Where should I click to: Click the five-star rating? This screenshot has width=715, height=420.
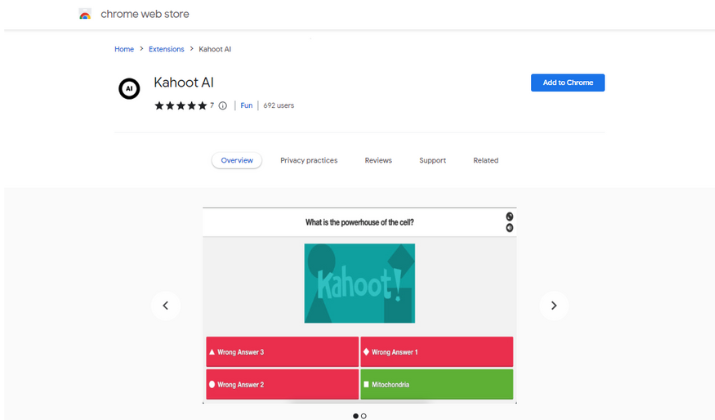pos(181,106)
